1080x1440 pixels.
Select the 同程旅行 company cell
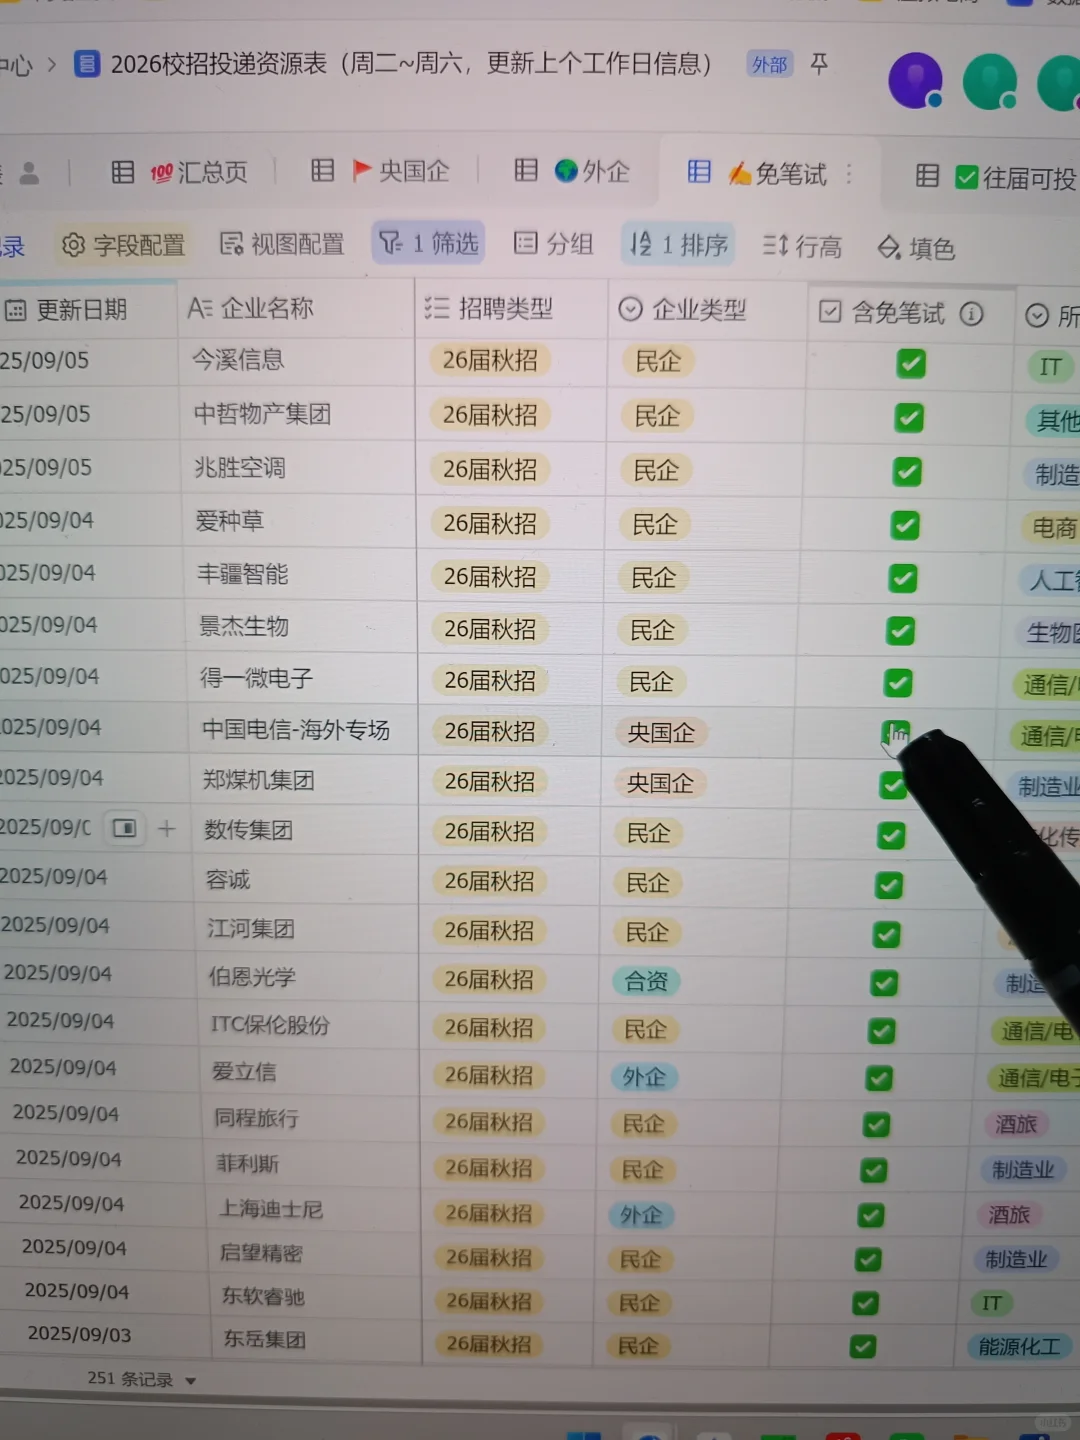click(310, 1118)
